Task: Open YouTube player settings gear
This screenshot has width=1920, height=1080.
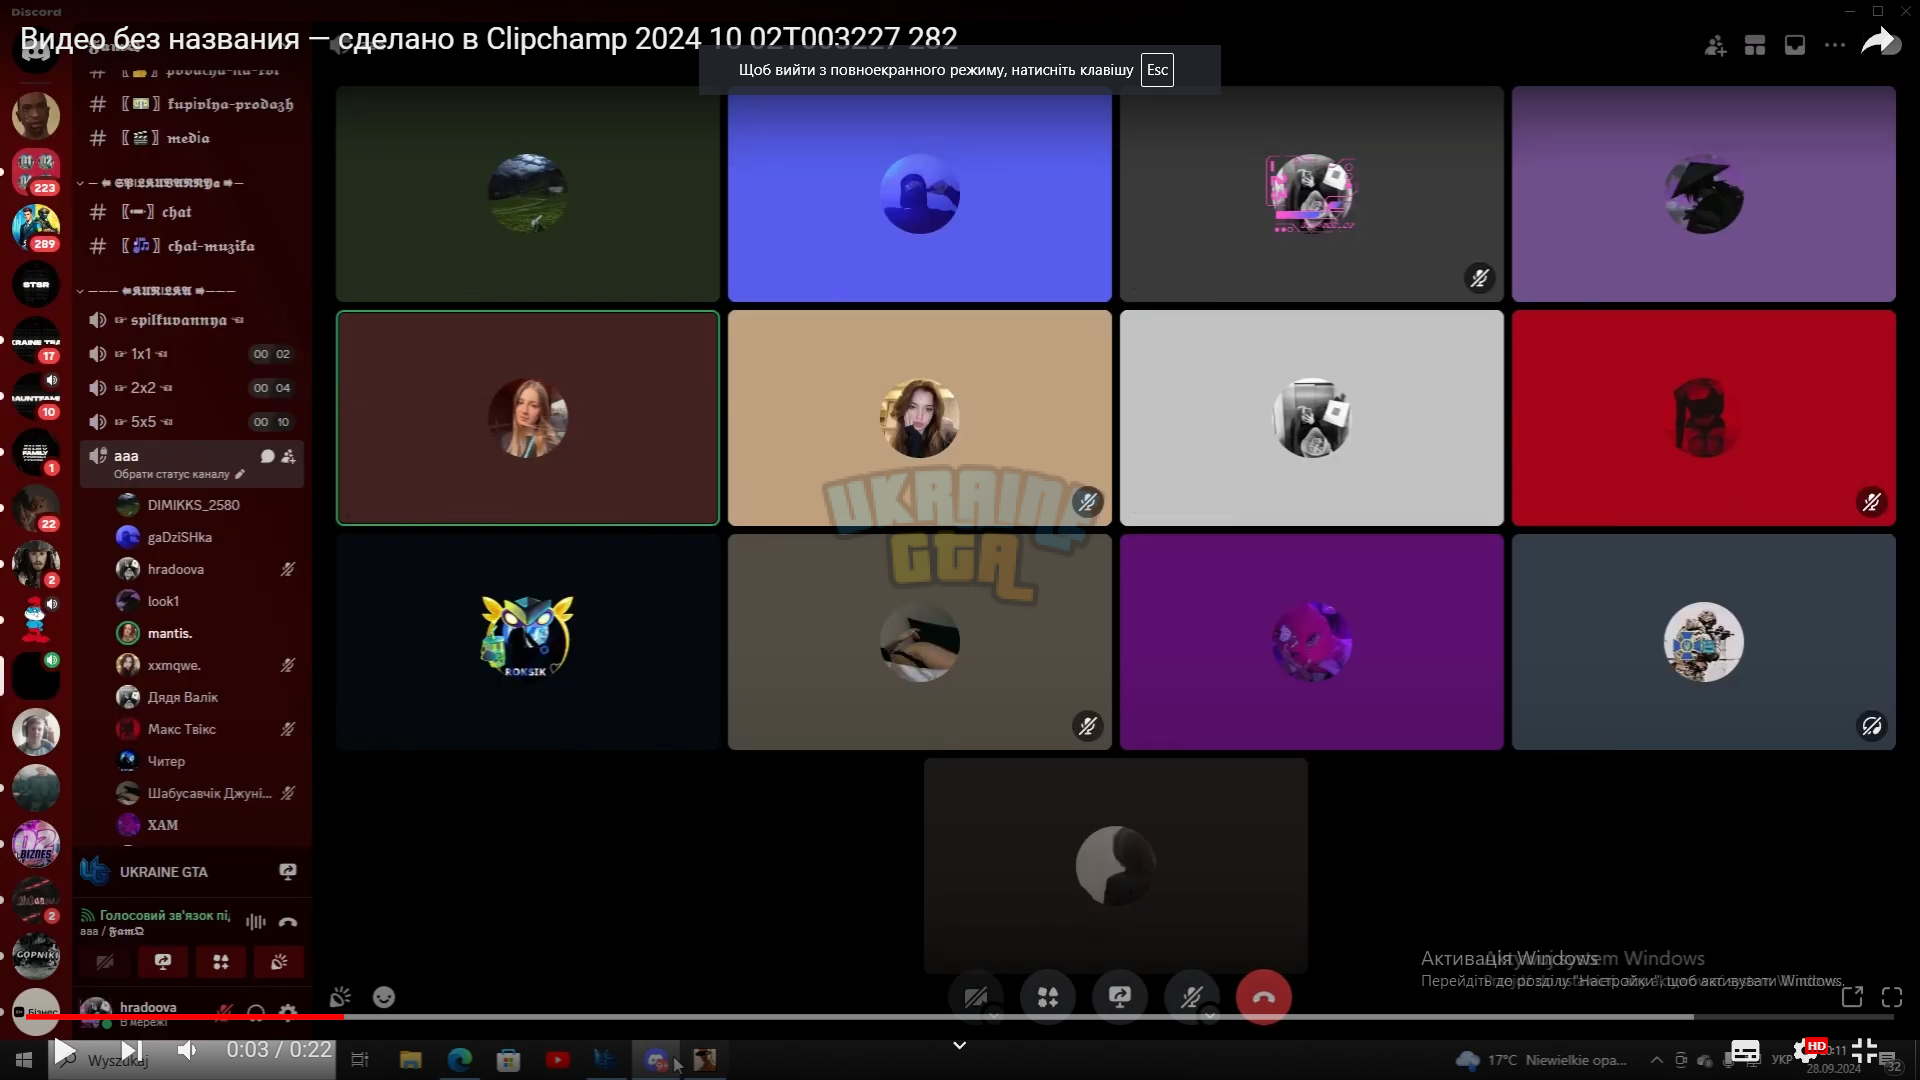Action: pos(1806,1051)
